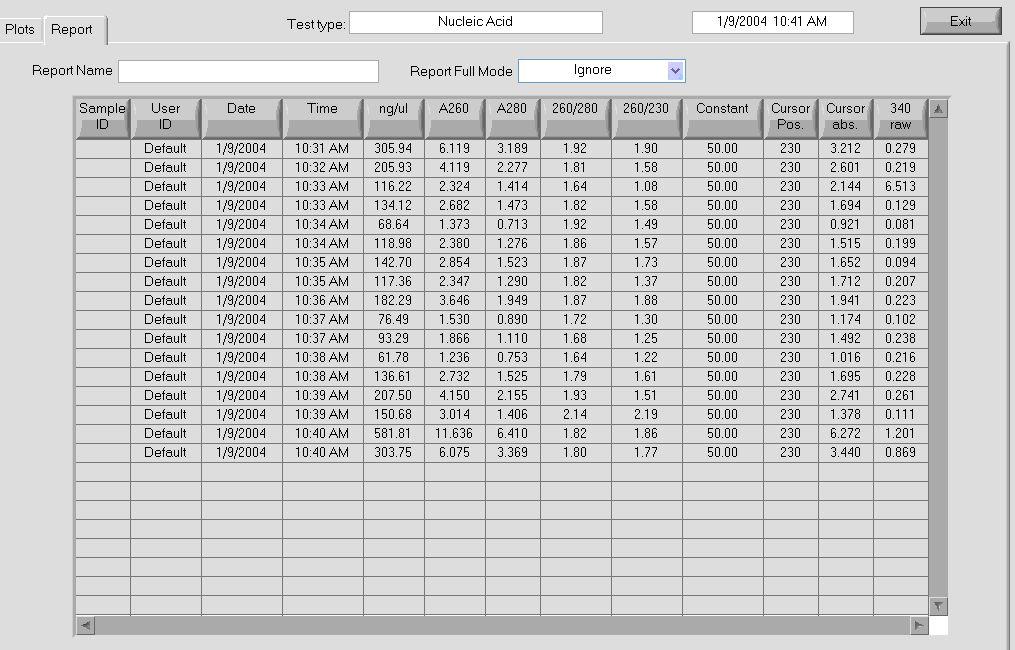
Task: Click the 260/280 value 2.14
Action: (575, 414)
